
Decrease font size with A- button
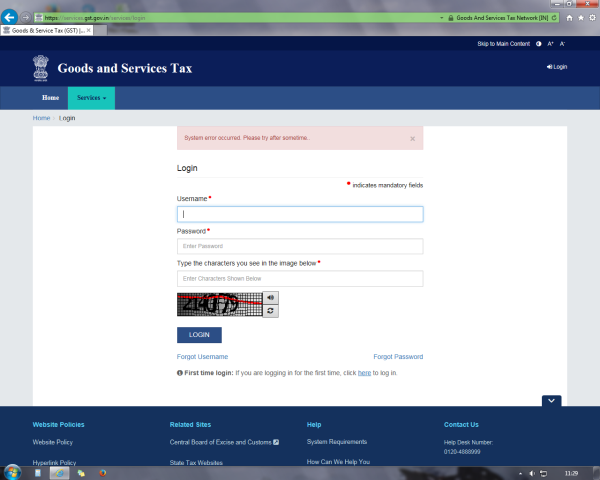[562, 44]
